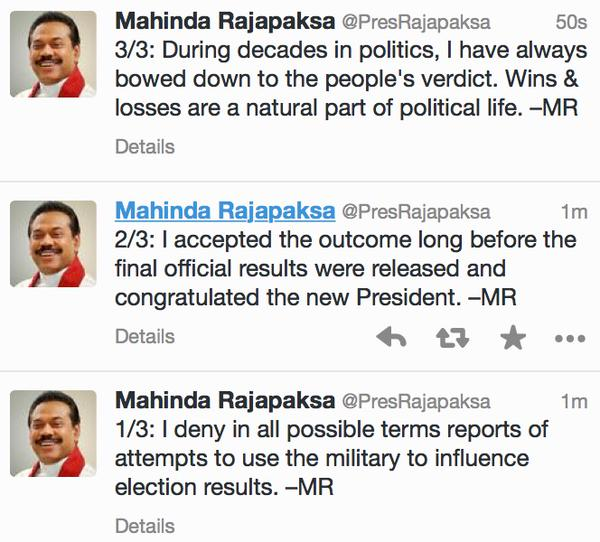Select the tweet text about military influence
This screenshot has width=600, height=542.
coord(332,458)
